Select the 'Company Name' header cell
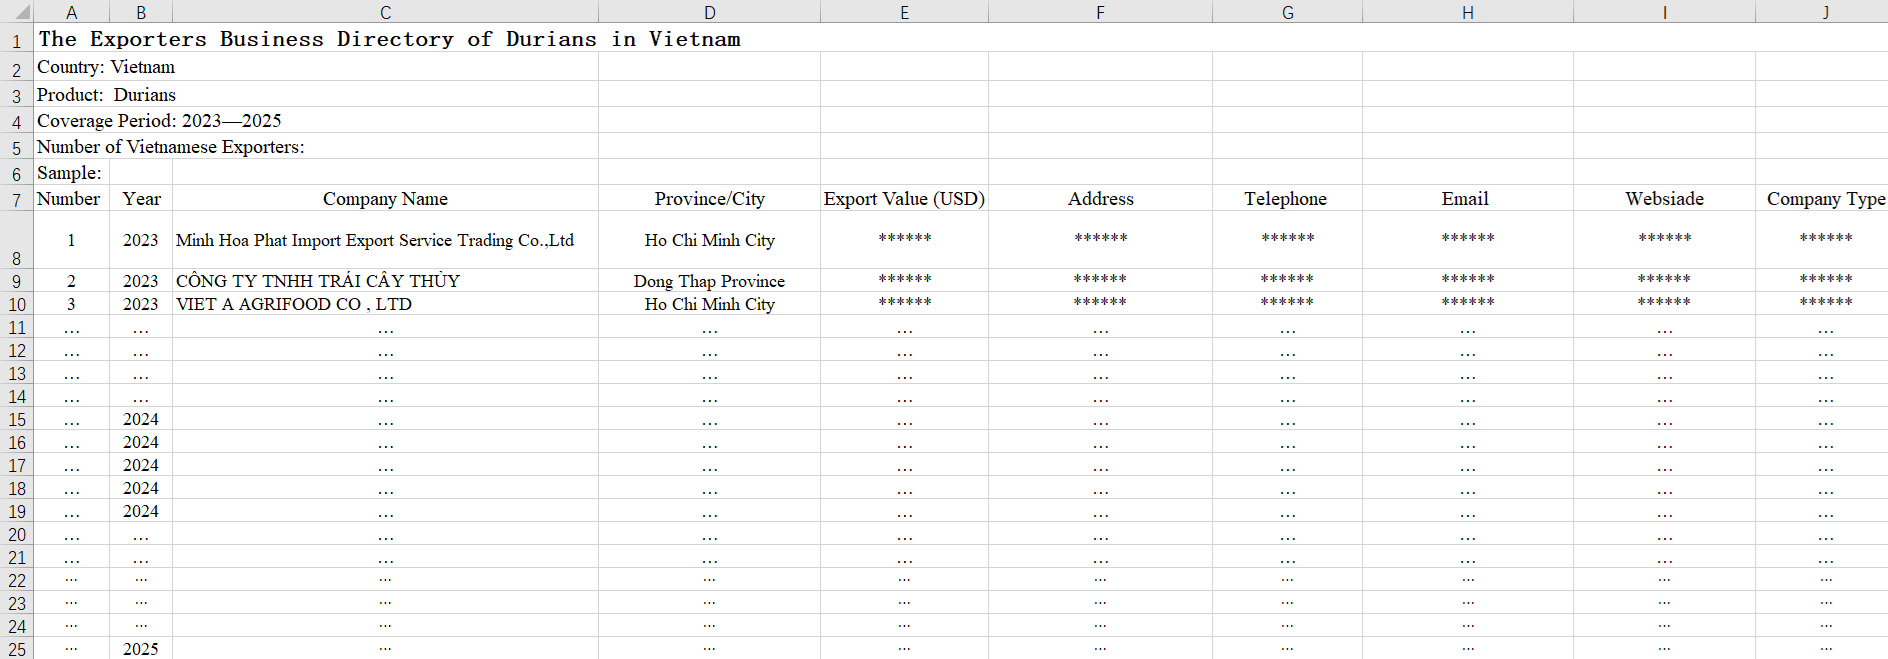This screenshot has height=659, width=1888. pos(385,199)
